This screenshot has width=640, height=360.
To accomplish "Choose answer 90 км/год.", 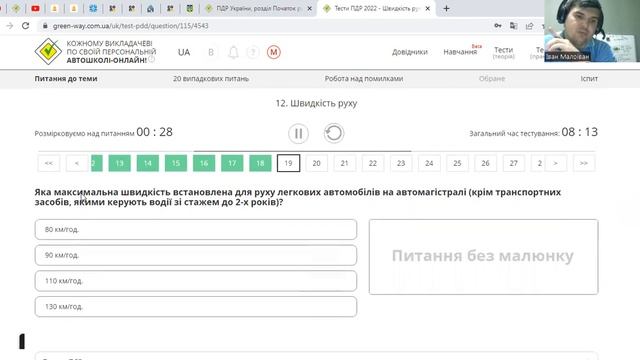I will pos(196,255).
